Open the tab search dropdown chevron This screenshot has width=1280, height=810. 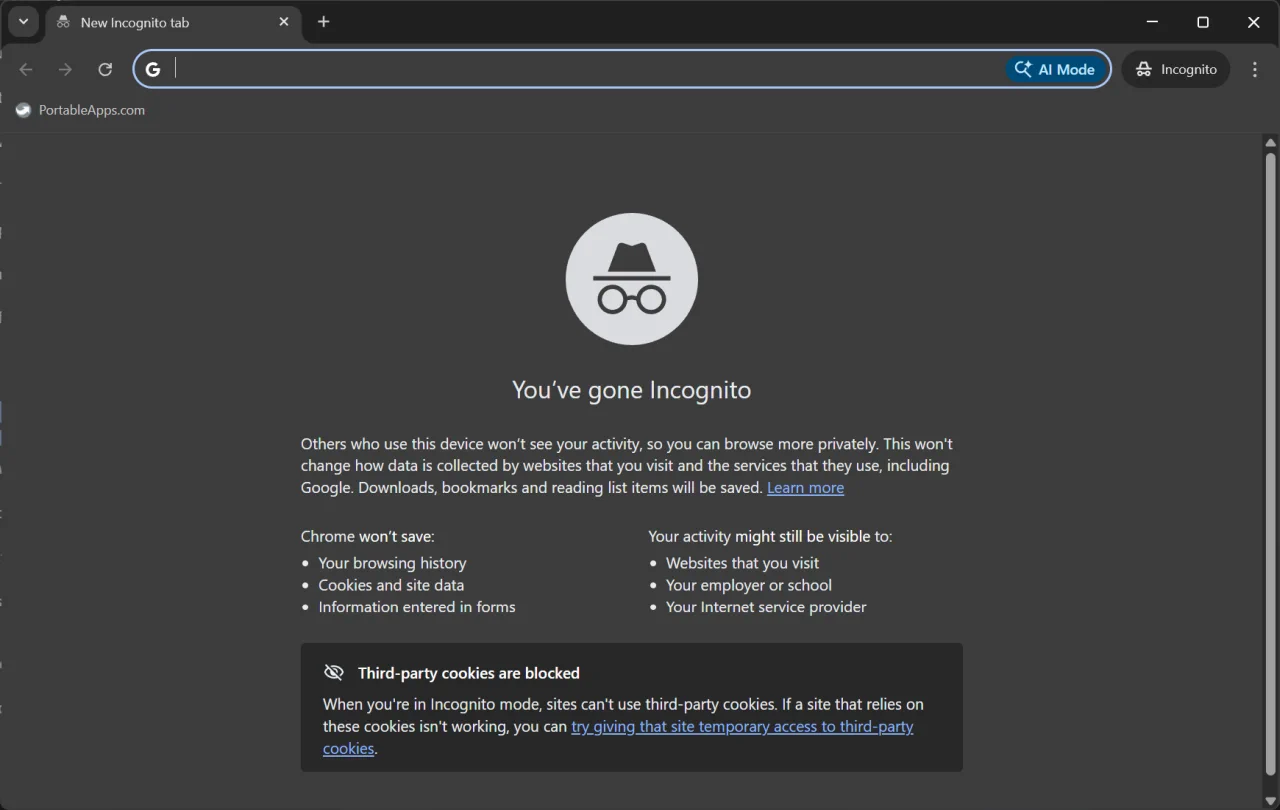pos(22,22)
